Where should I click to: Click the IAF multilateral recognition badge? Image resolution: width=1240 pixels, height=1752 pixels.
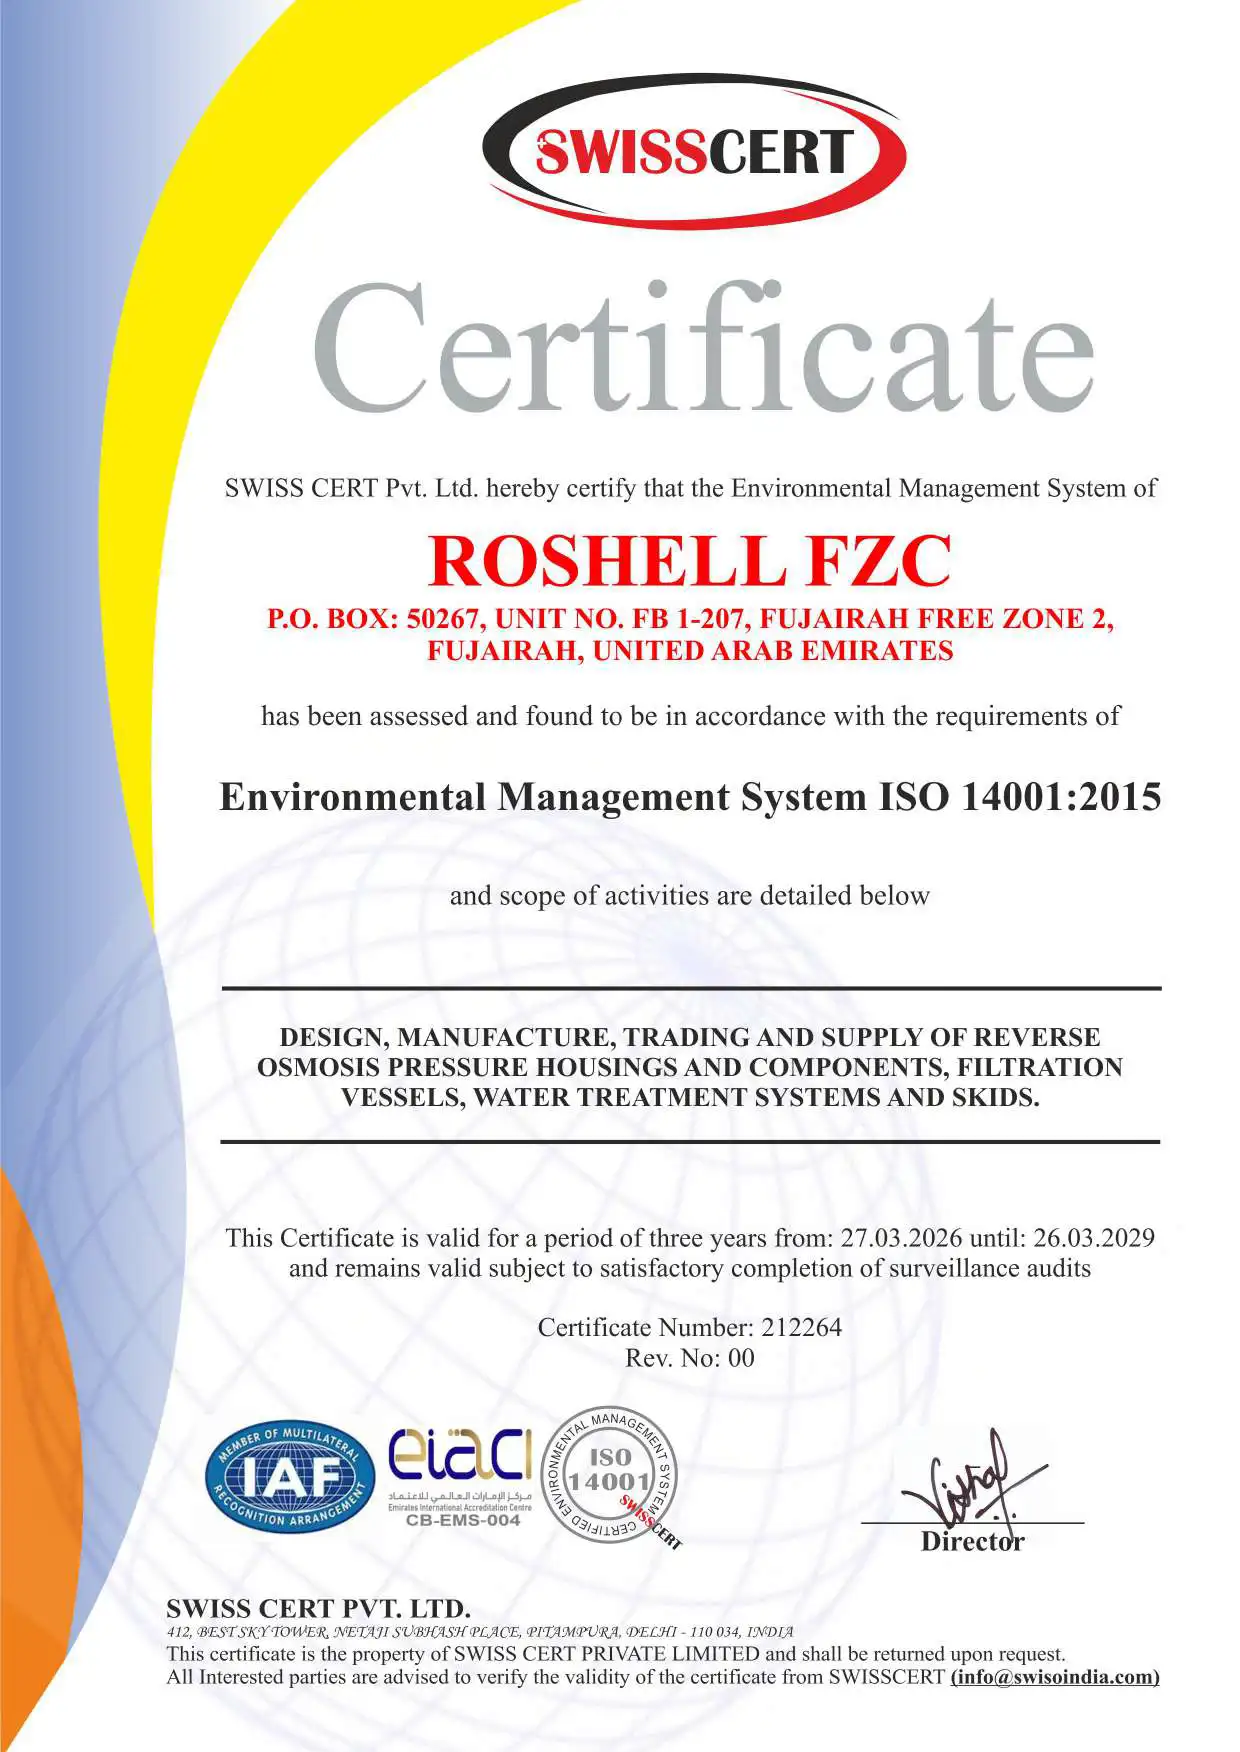click(x=289, y=1477)
